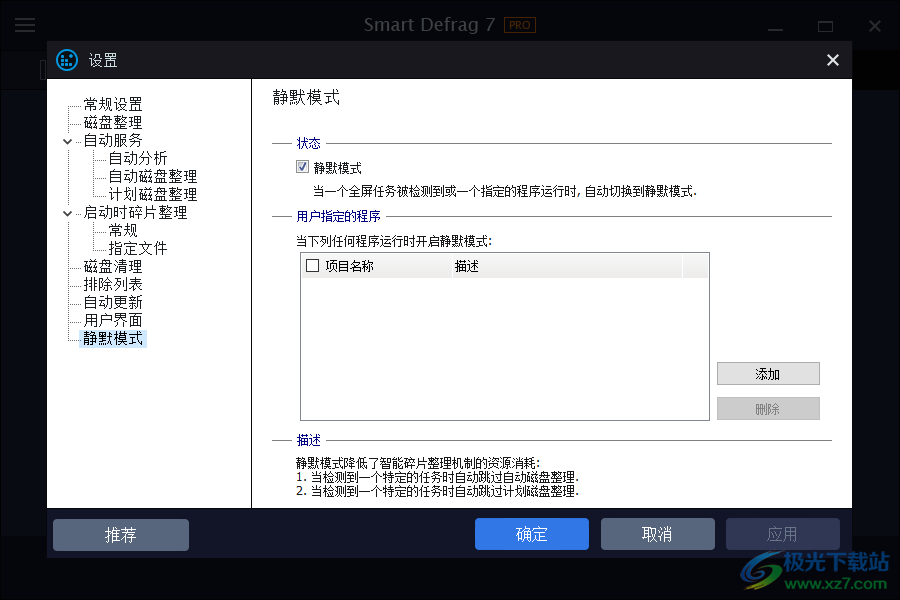Screen dimensions: 900x600
Task: Click the 项目名称 column header
Action: tap(377, 266)
